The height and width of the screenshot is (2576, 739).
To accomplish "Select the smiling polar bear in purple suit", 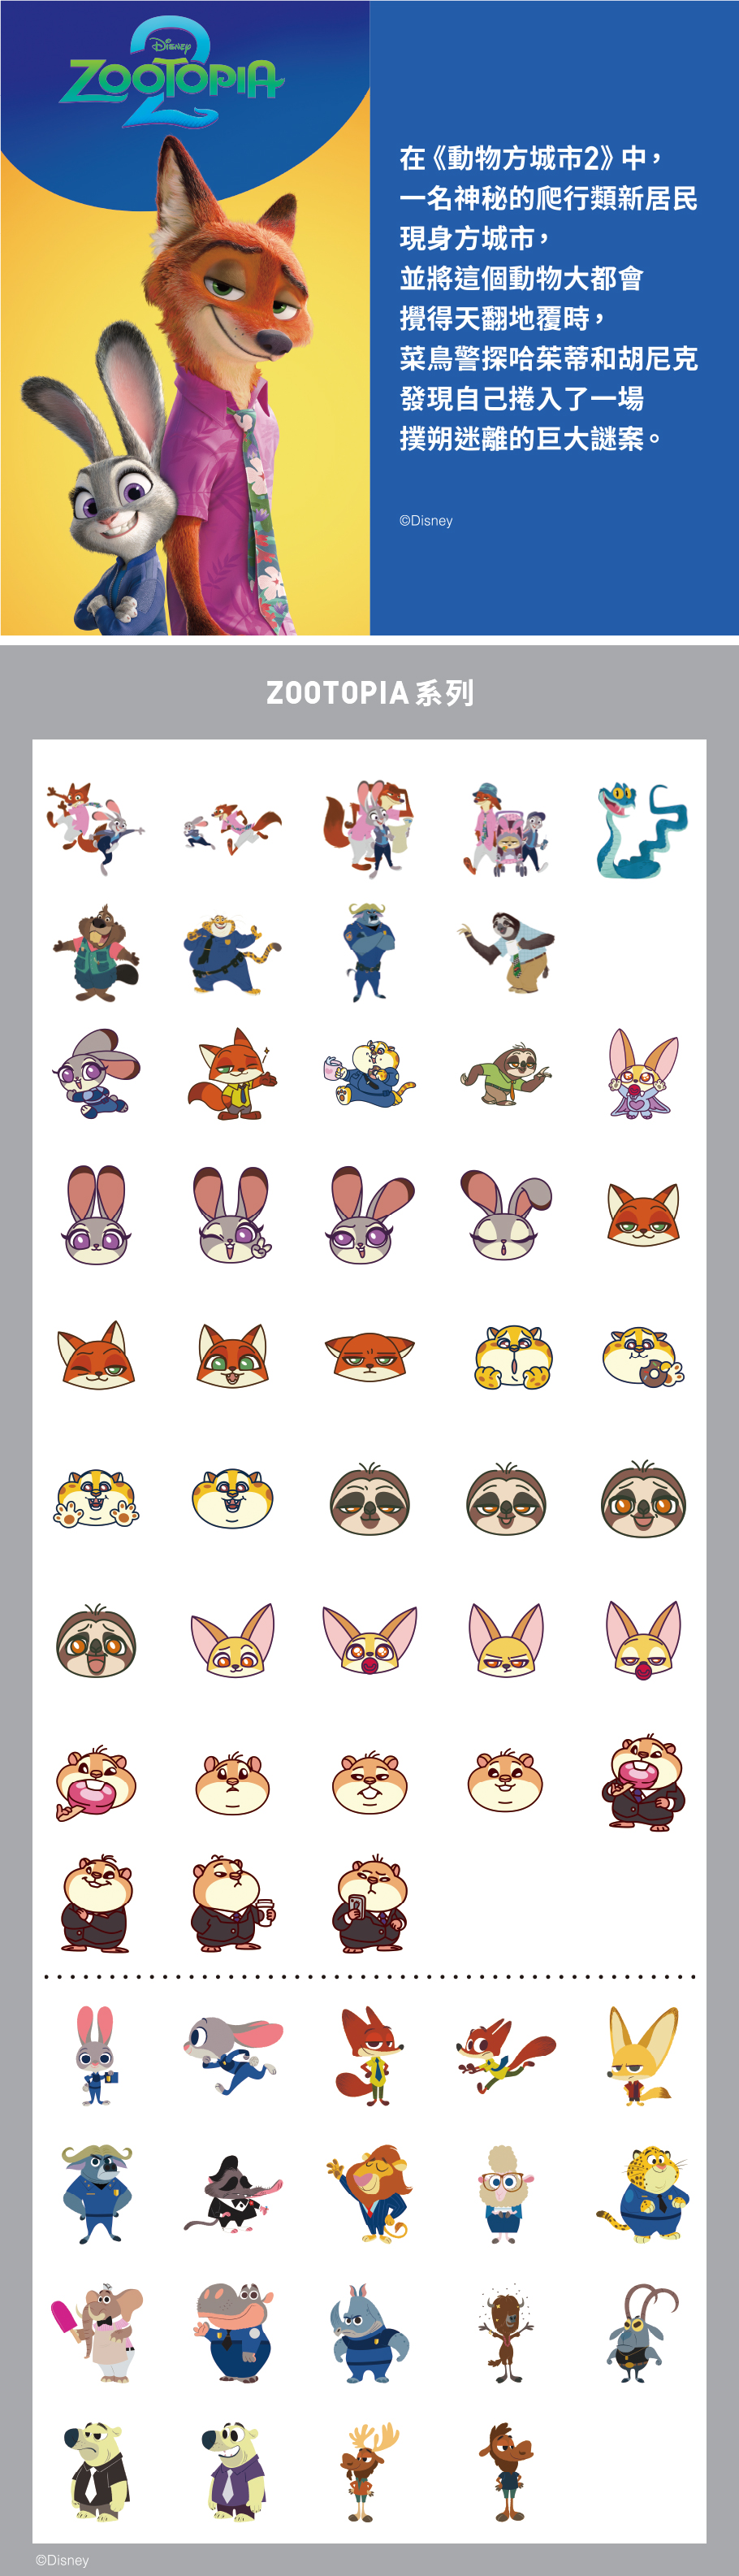I will [x=232, y=2470].
